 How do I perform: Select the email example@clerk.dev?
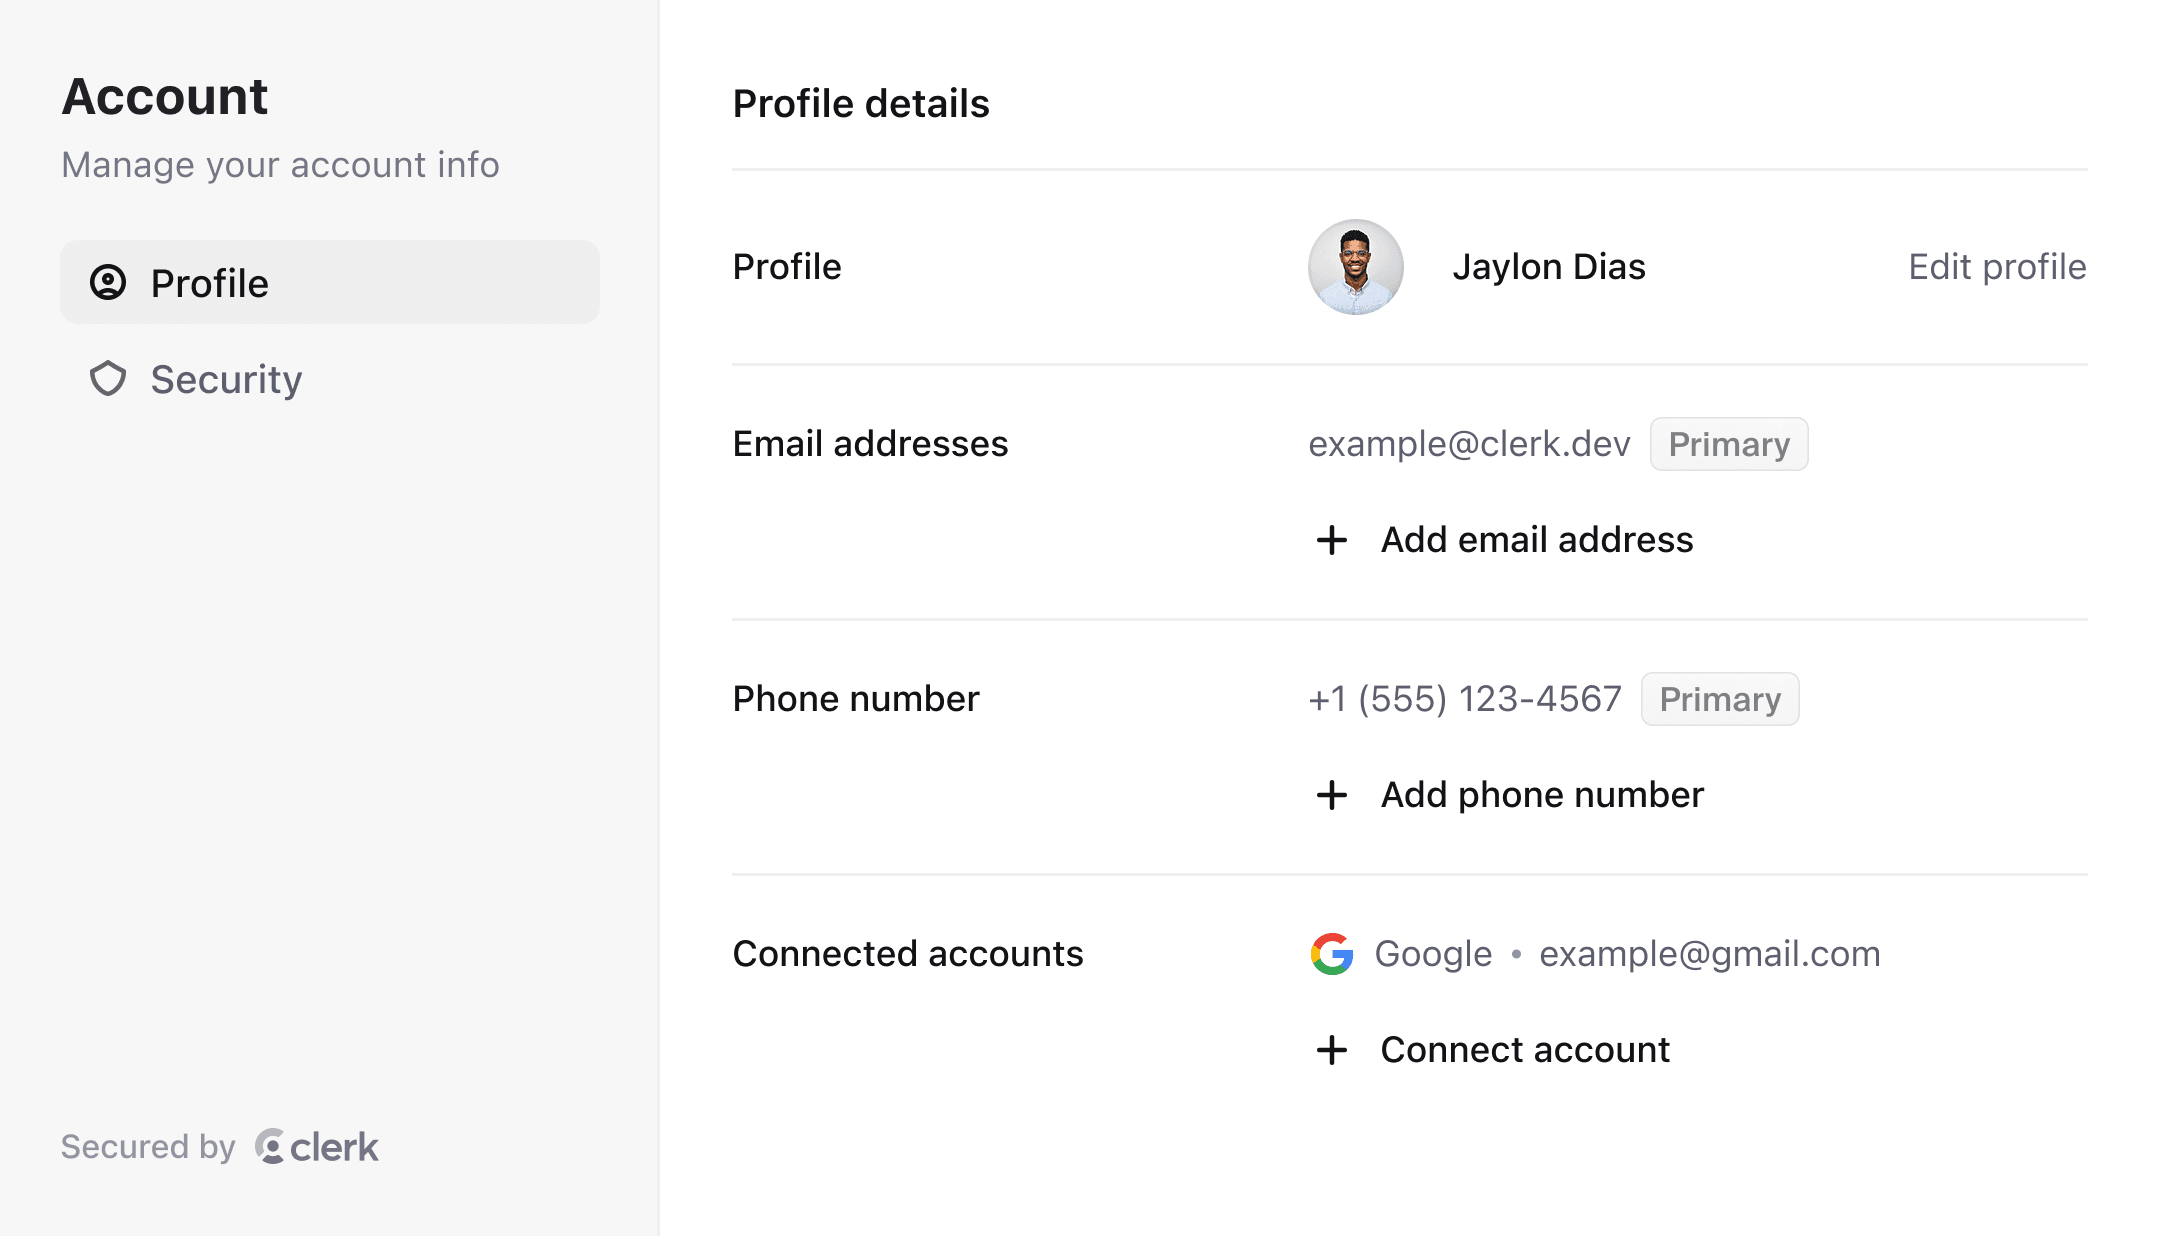(x=1470, y=443)
